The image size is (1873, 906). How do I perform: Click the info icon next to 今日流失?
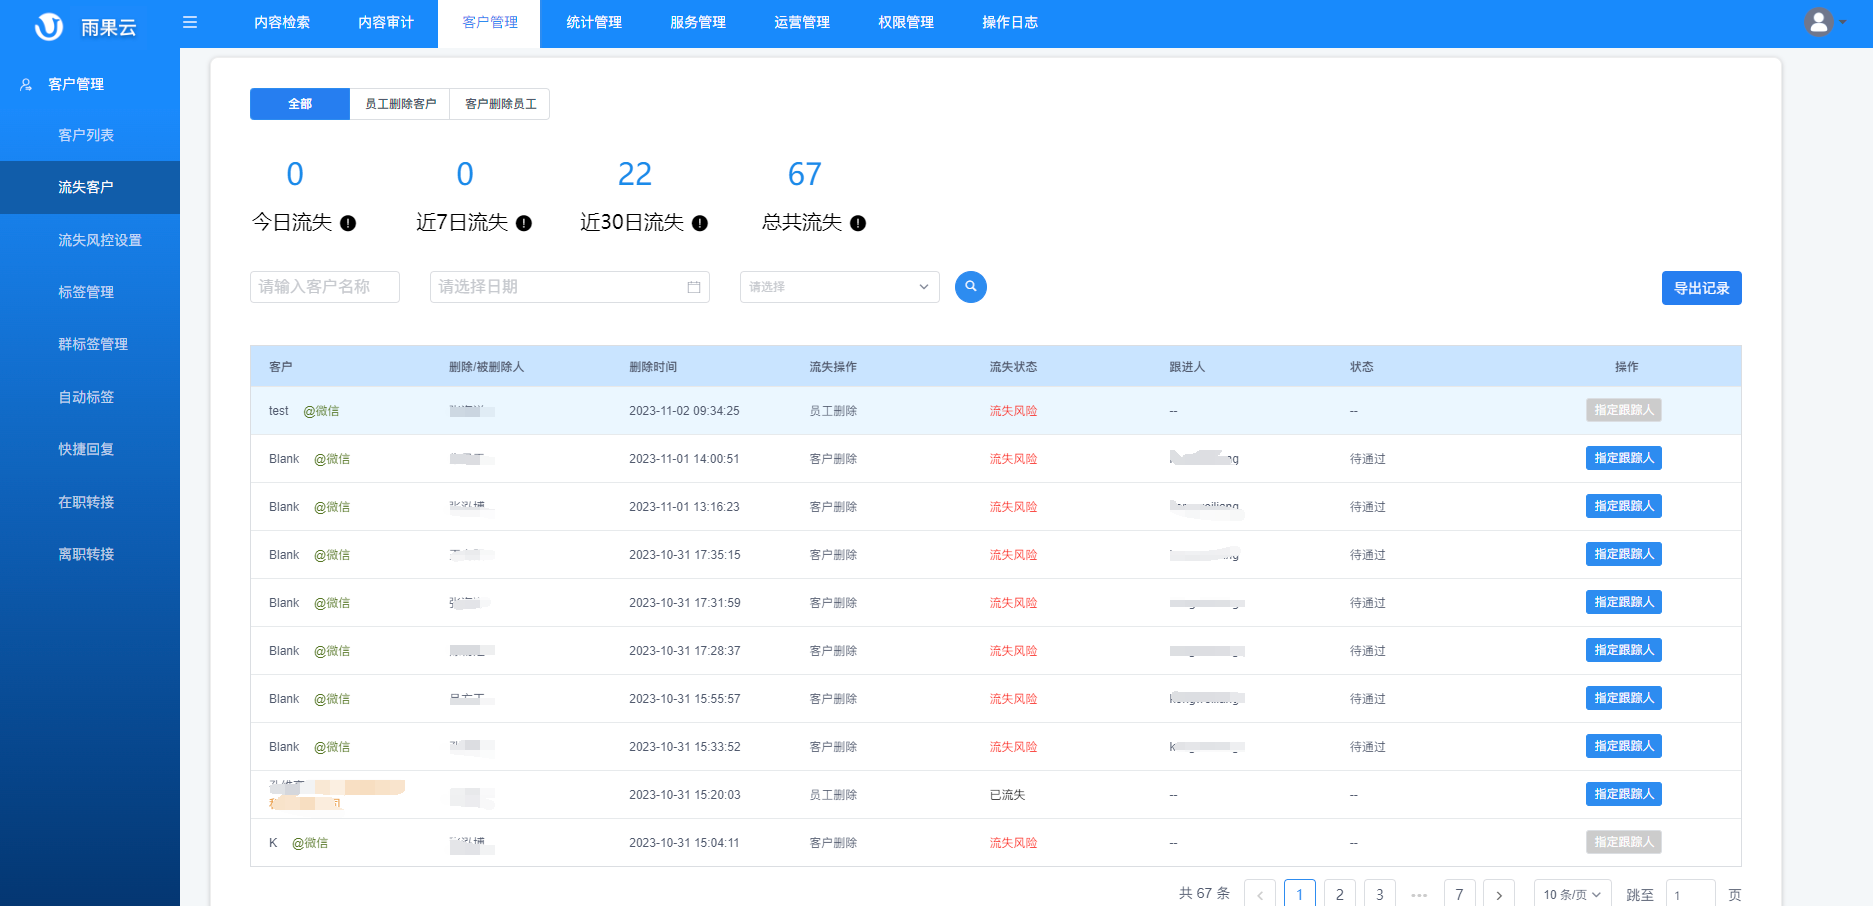click(348, 223)
